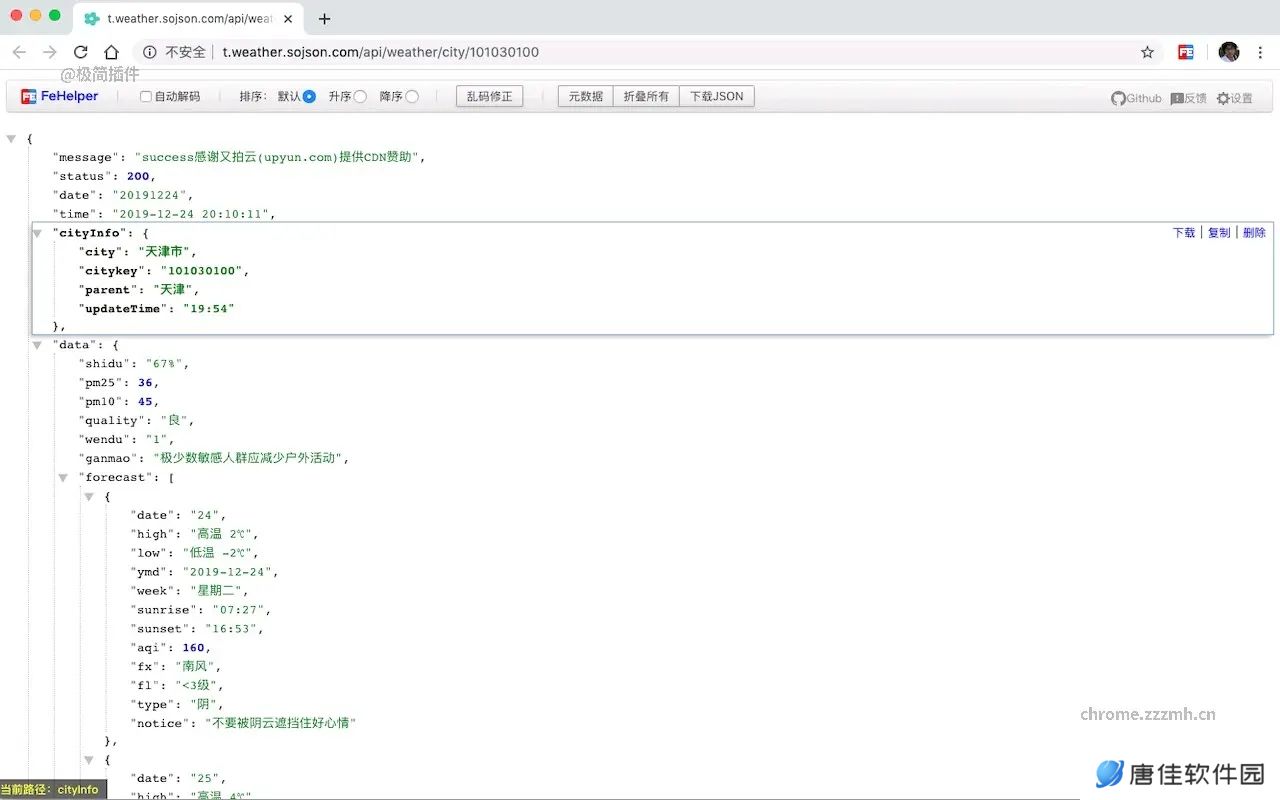
Task: Bookmark this page with the star
Action: coord(1147,52)
